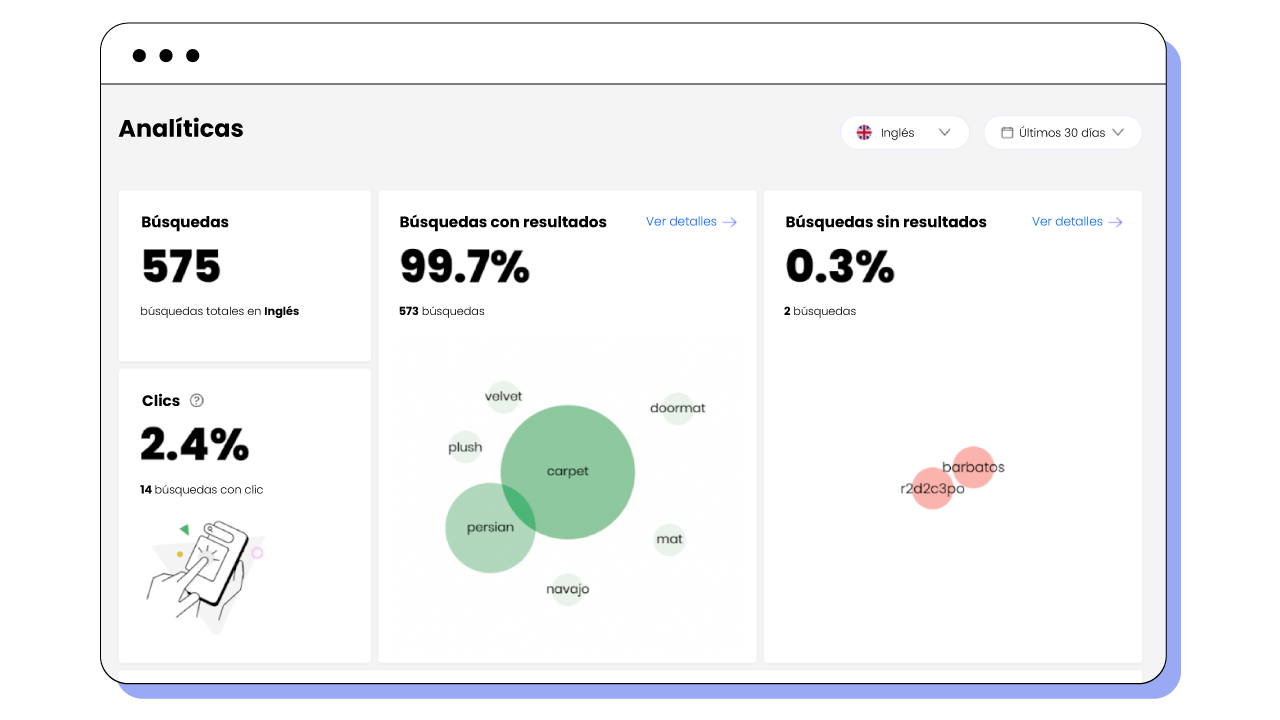Expand the Últimos 30 días date dropdown
The image size is (1280, 720).
(1062, 132)
